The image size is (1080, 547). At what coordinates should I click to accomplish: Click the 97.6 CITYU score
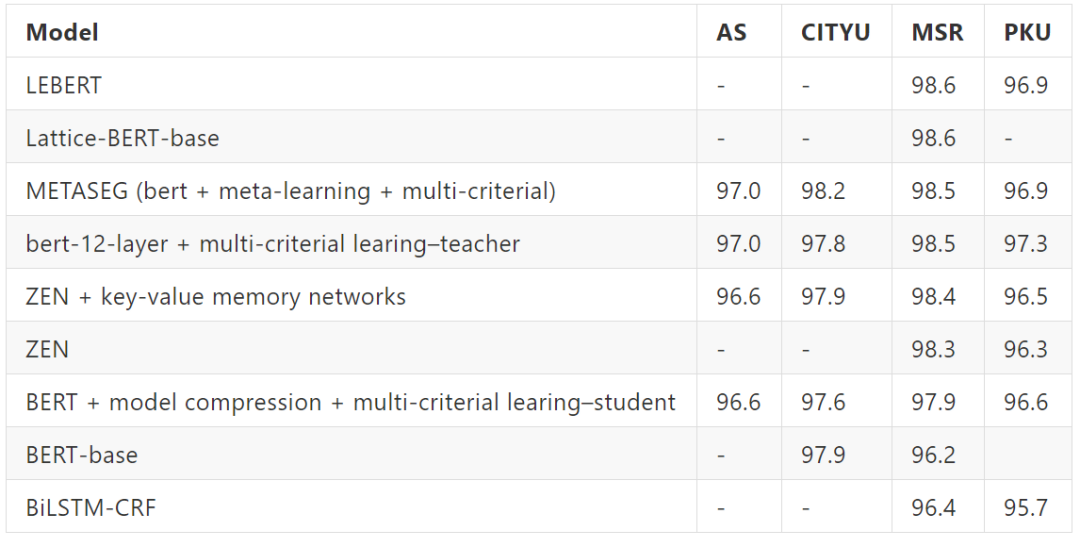(x=823, y=402)
